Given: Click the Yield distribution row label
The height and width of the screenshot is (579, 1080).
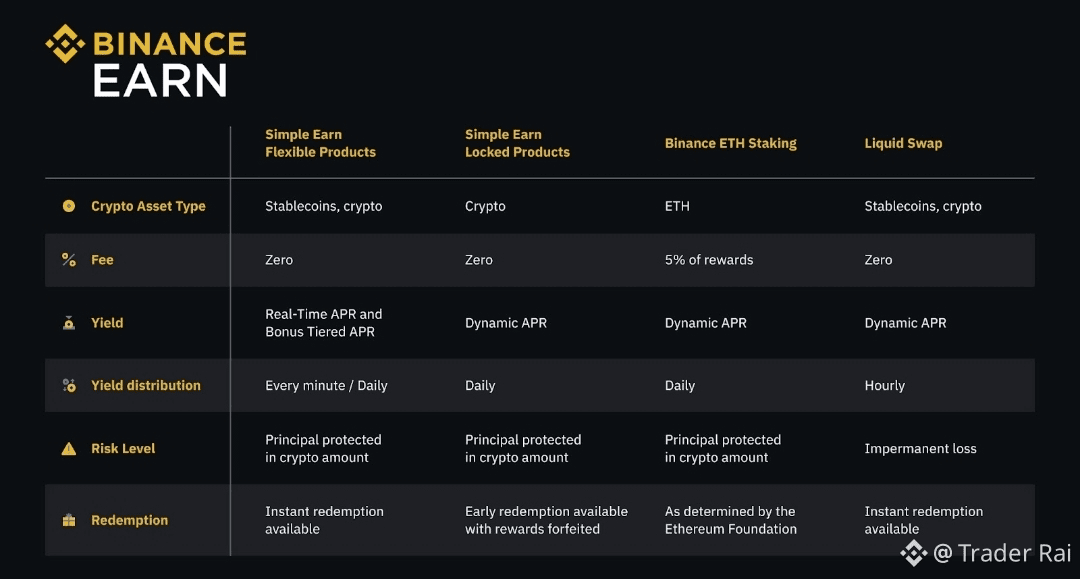Looking at the screenshot, I should pos(145,385).
